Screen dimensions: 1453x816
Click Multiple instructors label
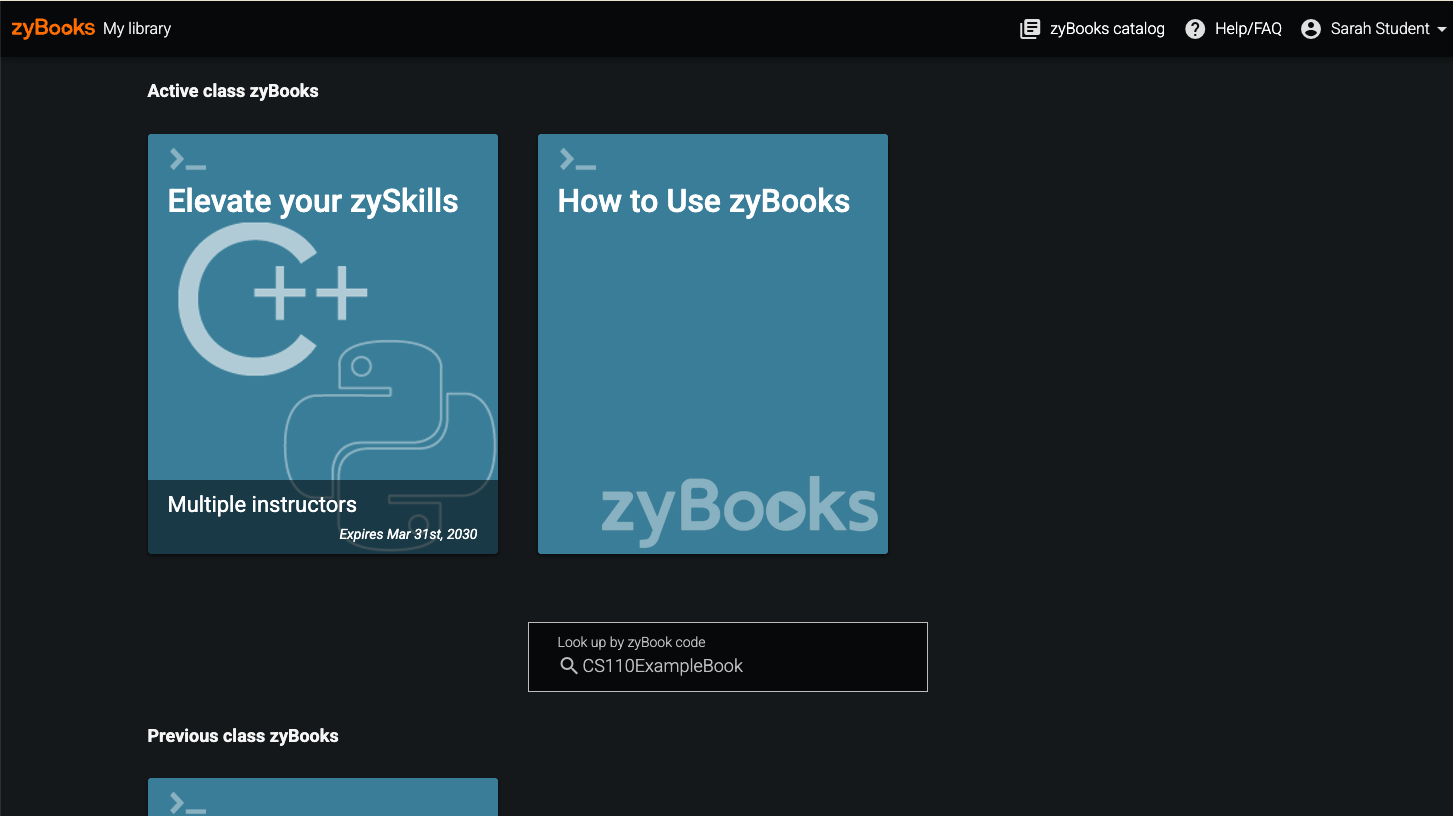[x=262, y=504]
